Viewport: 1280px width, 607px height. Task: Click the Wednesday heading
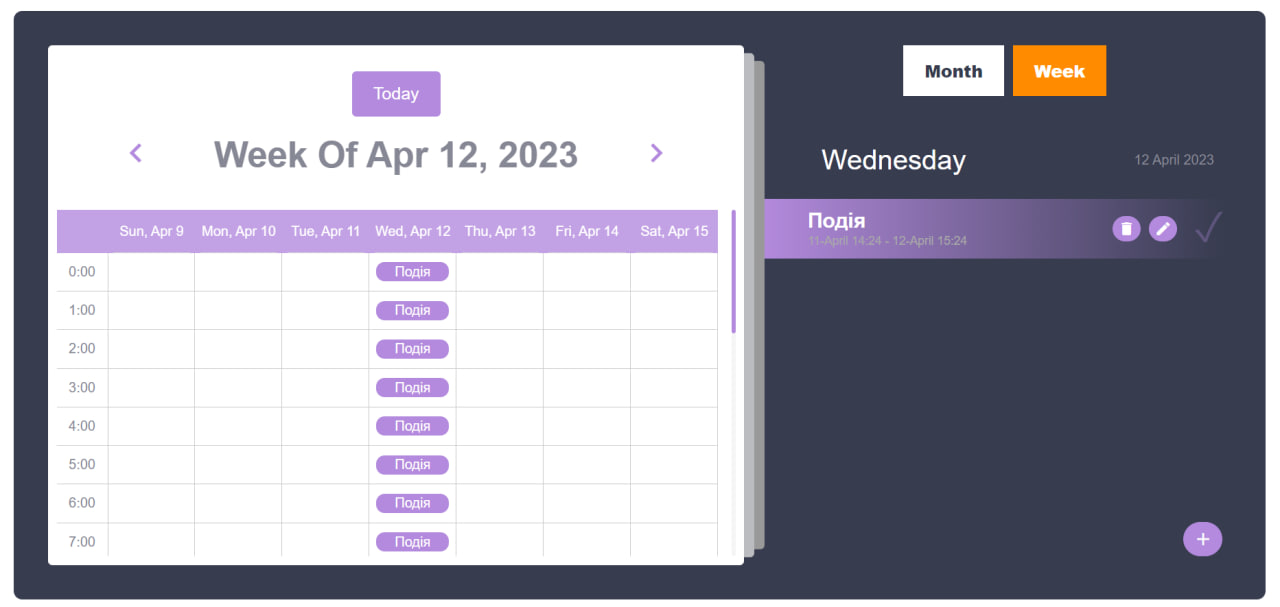point(893,160)
